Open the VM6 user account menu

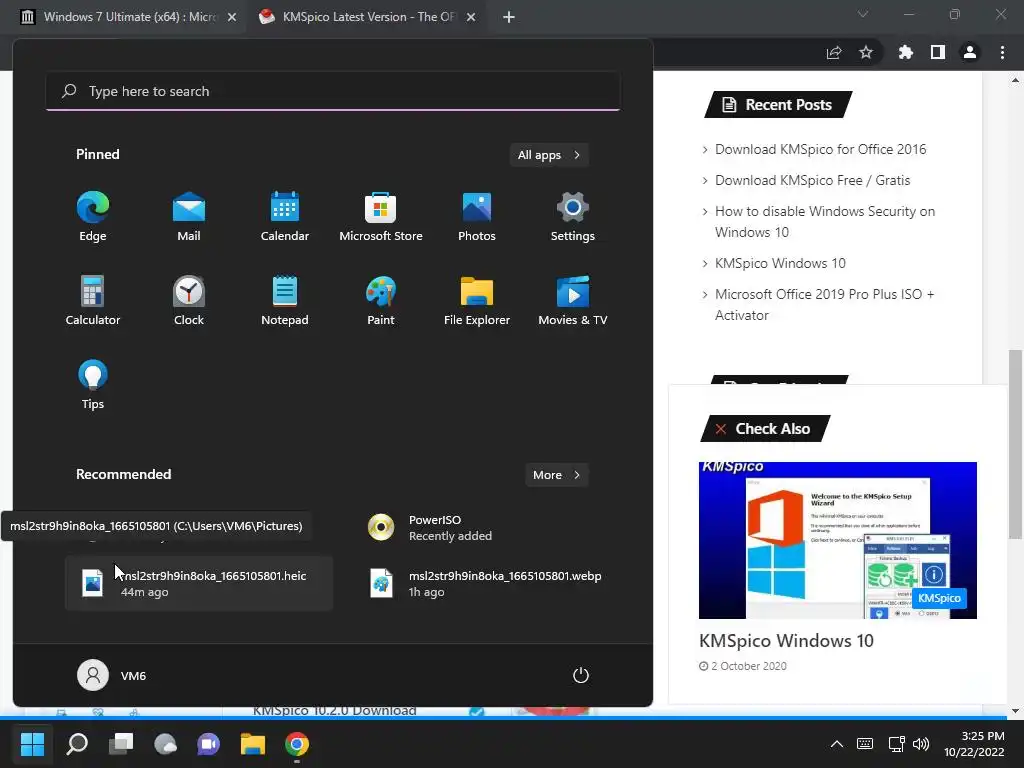click(112, 675)
